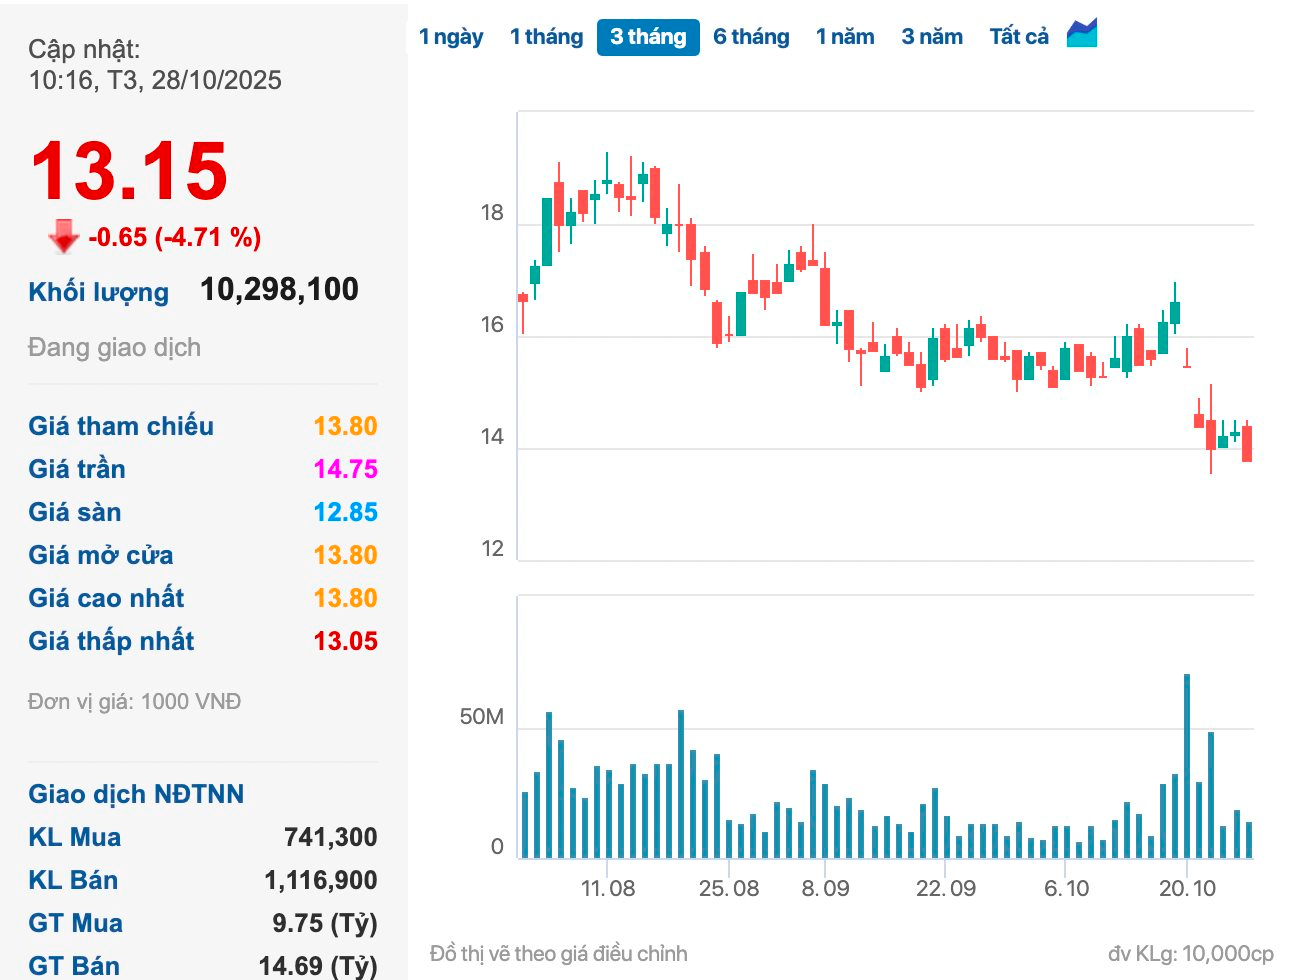Open the Giao dịch NĐTNN section heading

click(136, 794)
